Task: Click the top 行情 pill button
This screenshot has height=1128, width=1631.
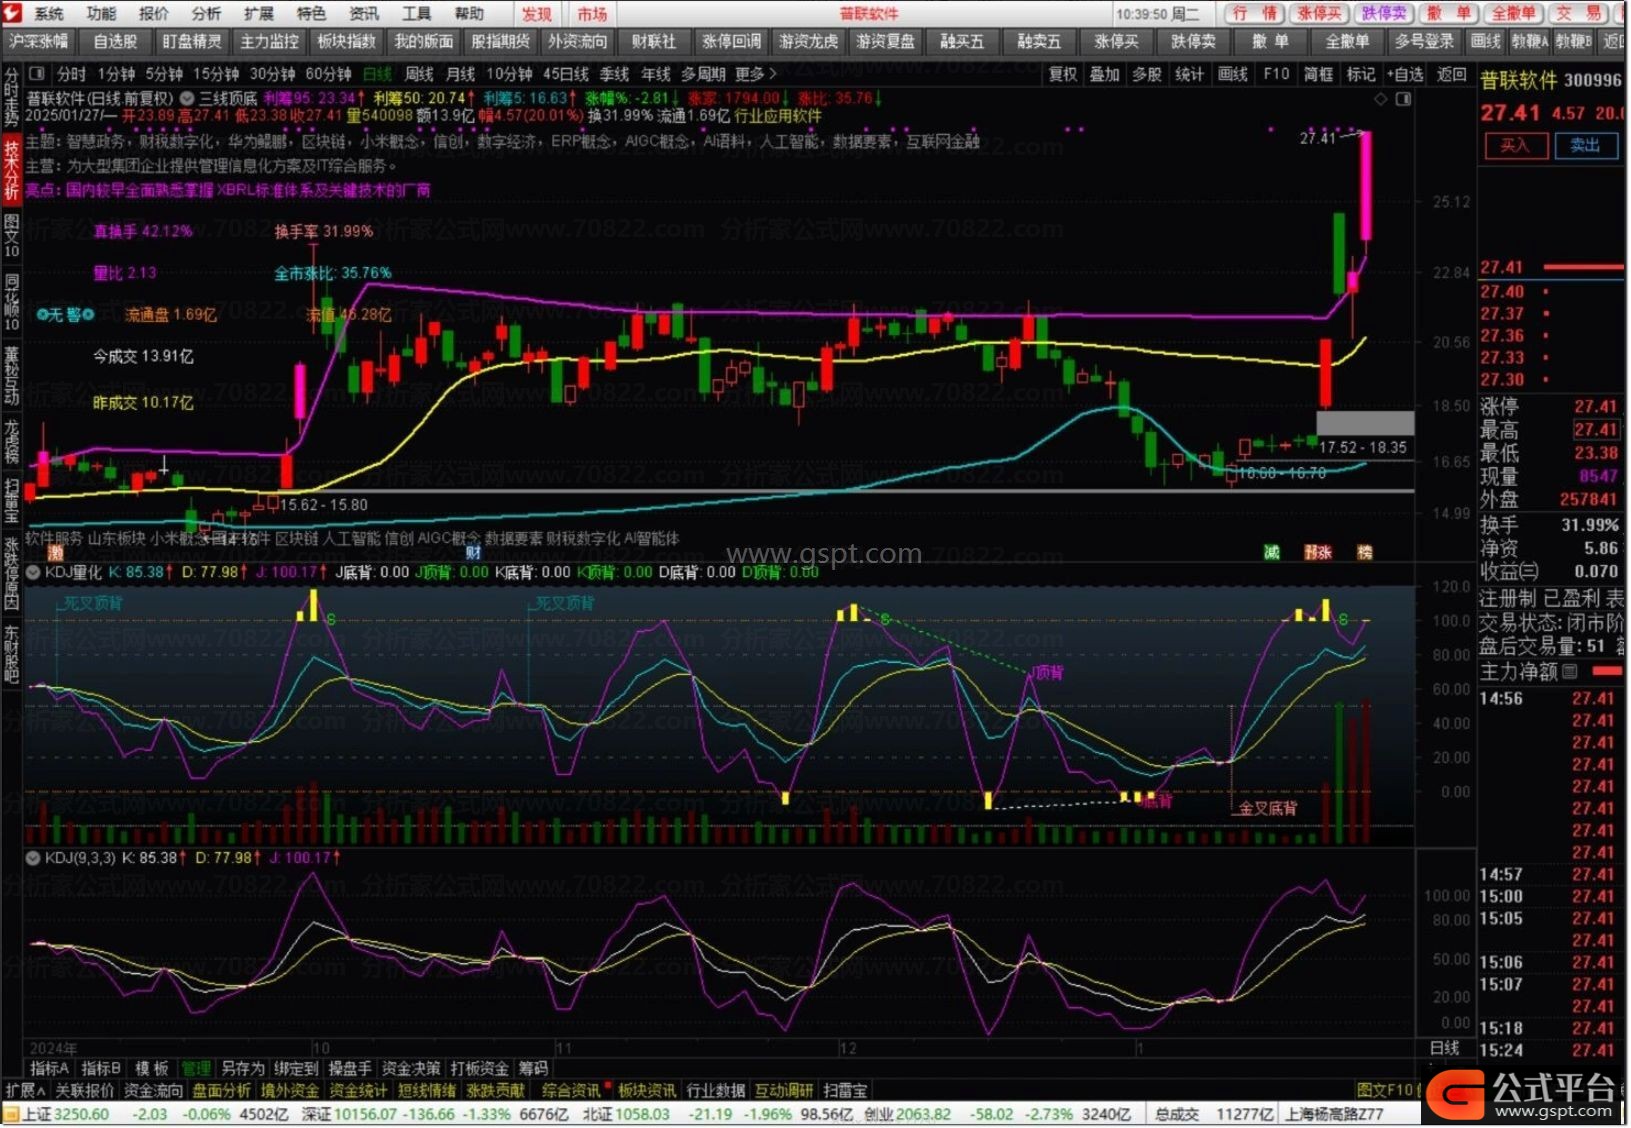Action: pos(1254,13)
